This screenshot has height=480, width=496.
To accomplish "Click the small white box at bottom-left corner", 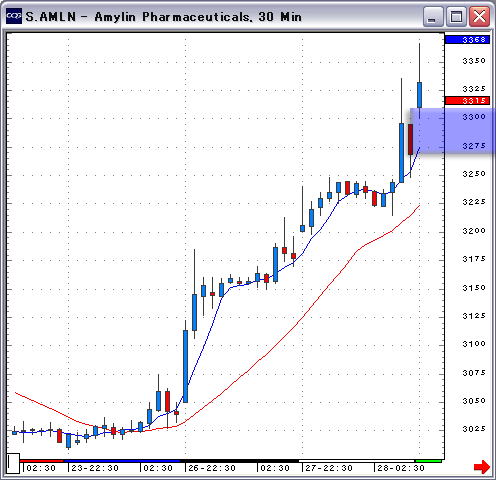I will click(x=13, y=463).
